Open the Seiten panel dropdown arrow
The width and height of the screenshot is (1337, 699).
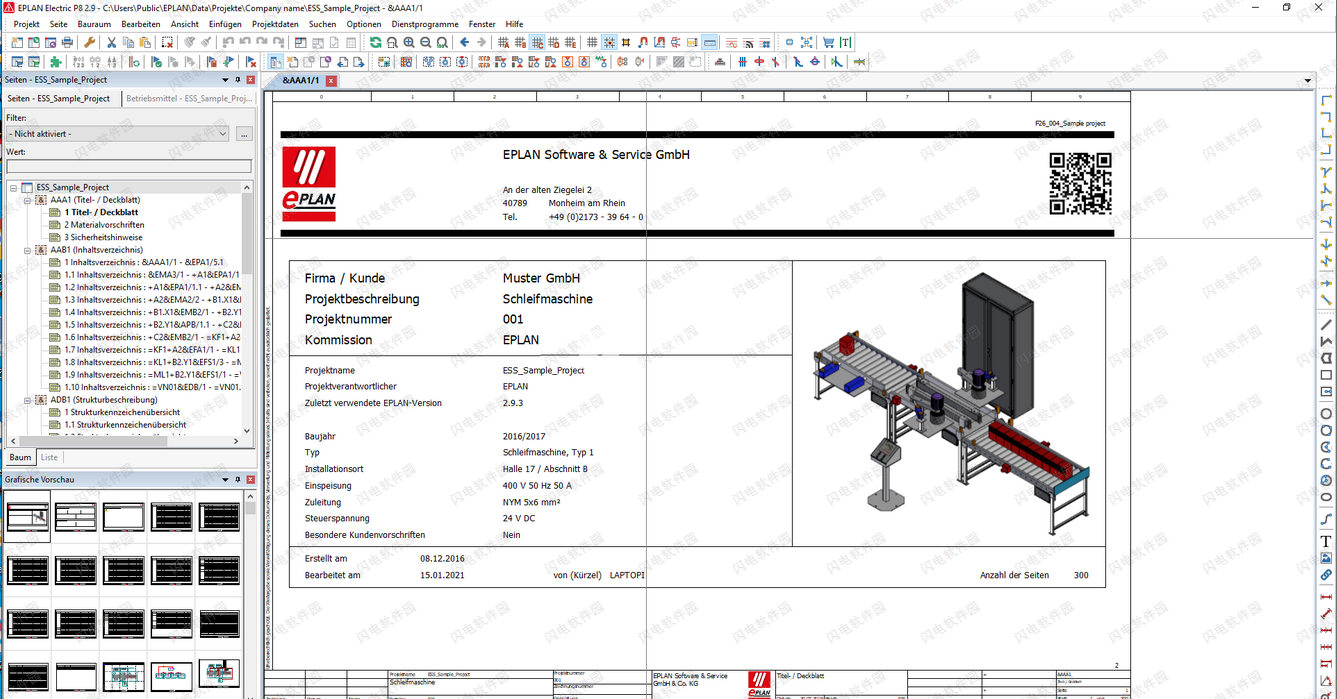pyautogui.click(x=223, y=80)
